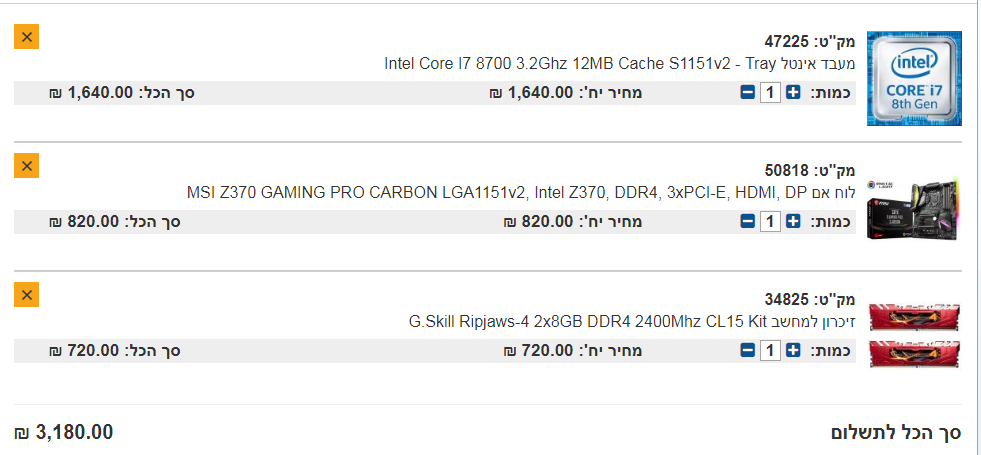
Task: Increase quantity of G.Skill Ripjaws memory
Action: 793,351
